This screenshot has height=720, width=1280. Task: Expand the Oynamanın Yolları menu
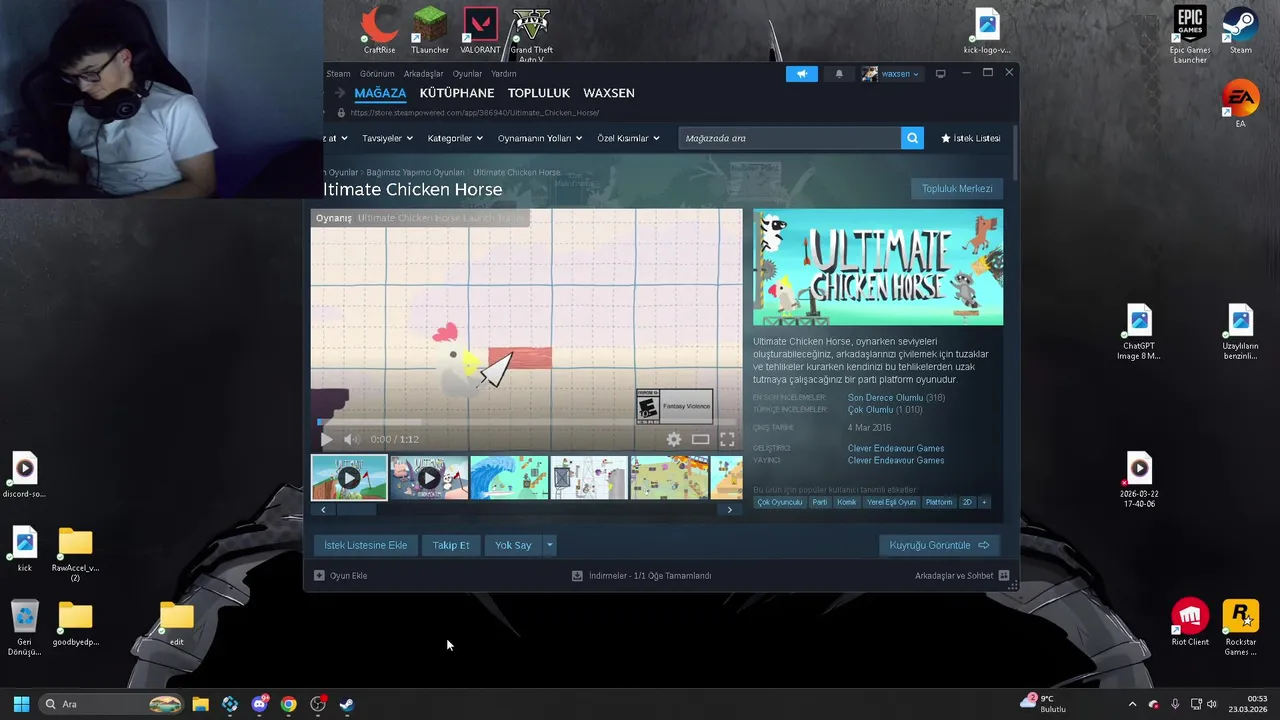point(540,138)
